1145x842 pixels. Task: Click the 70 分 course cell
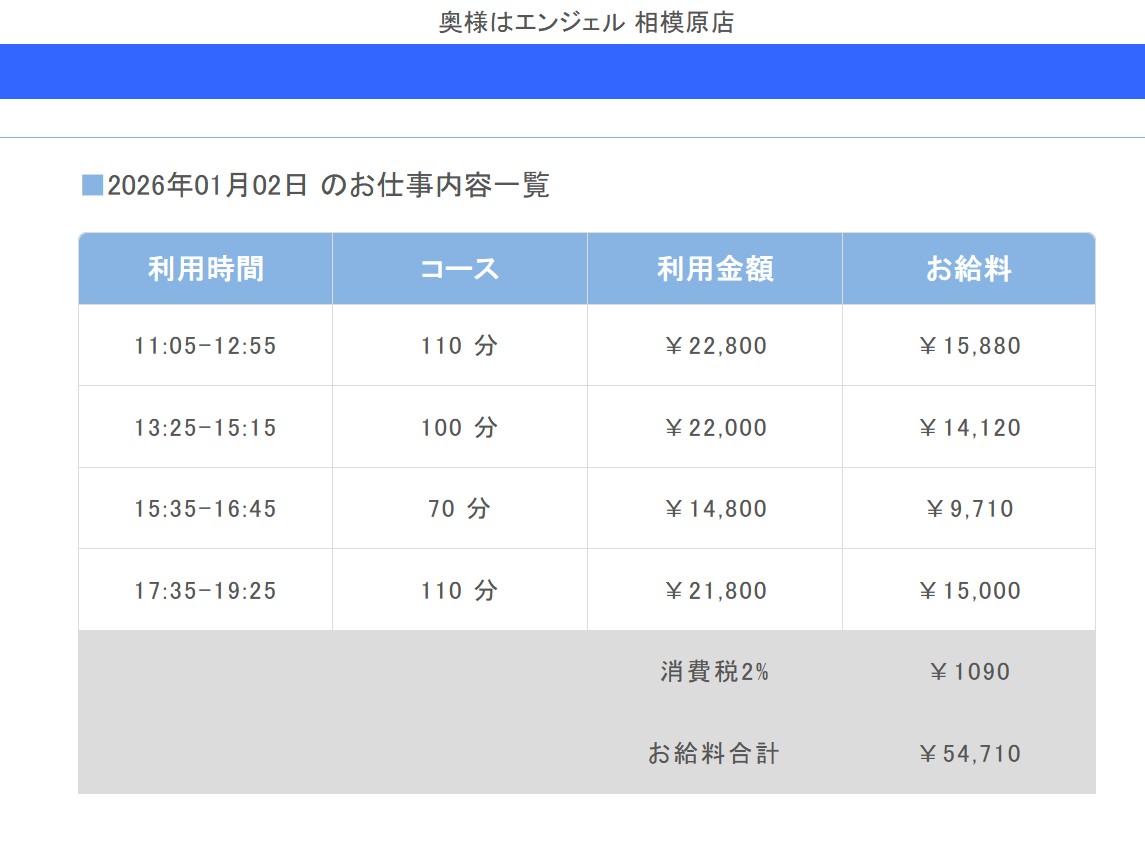click(459, 509)
